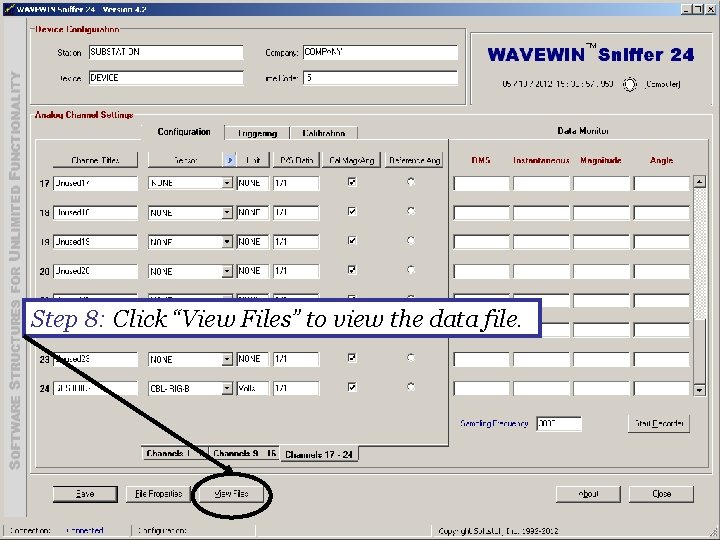The width and height of the screenshot is (720, 540).
Task: Click the Station field containing SUBSTATION
Action: [166, 52]
